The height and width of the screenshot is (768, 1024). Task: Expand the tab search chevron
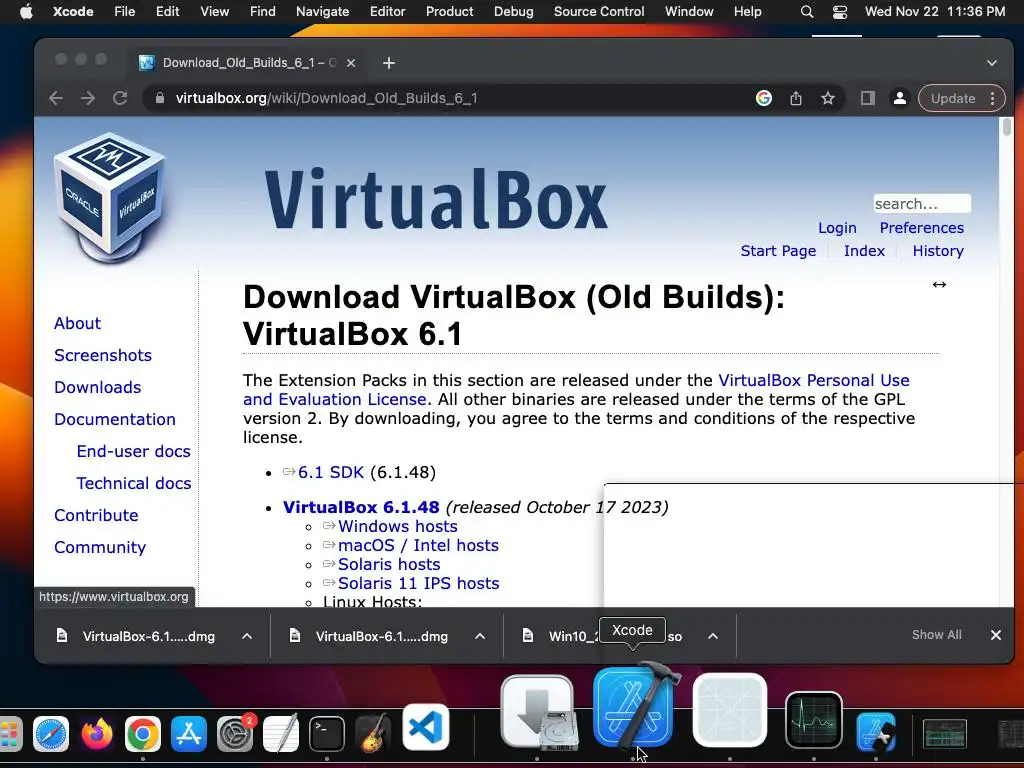(x=992, y=63)
